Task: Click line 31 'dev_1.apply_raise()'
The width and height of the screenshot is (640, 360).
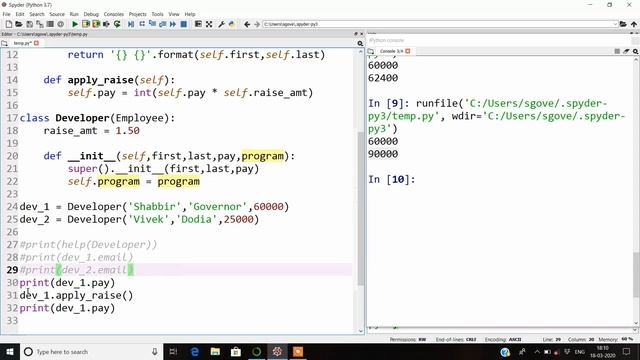Action: coord(76,295)
